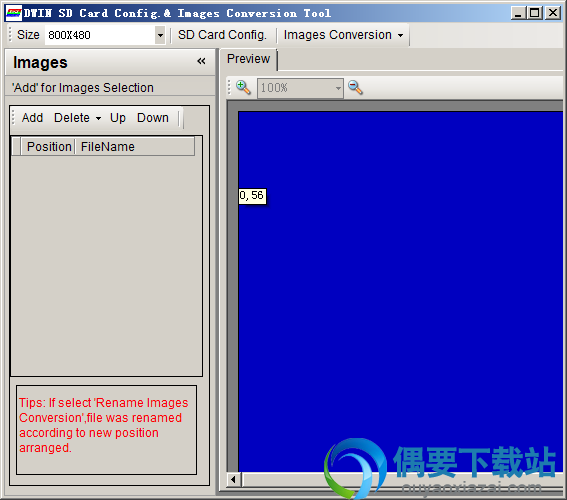Switch to the Preview tab

(248, 59)
